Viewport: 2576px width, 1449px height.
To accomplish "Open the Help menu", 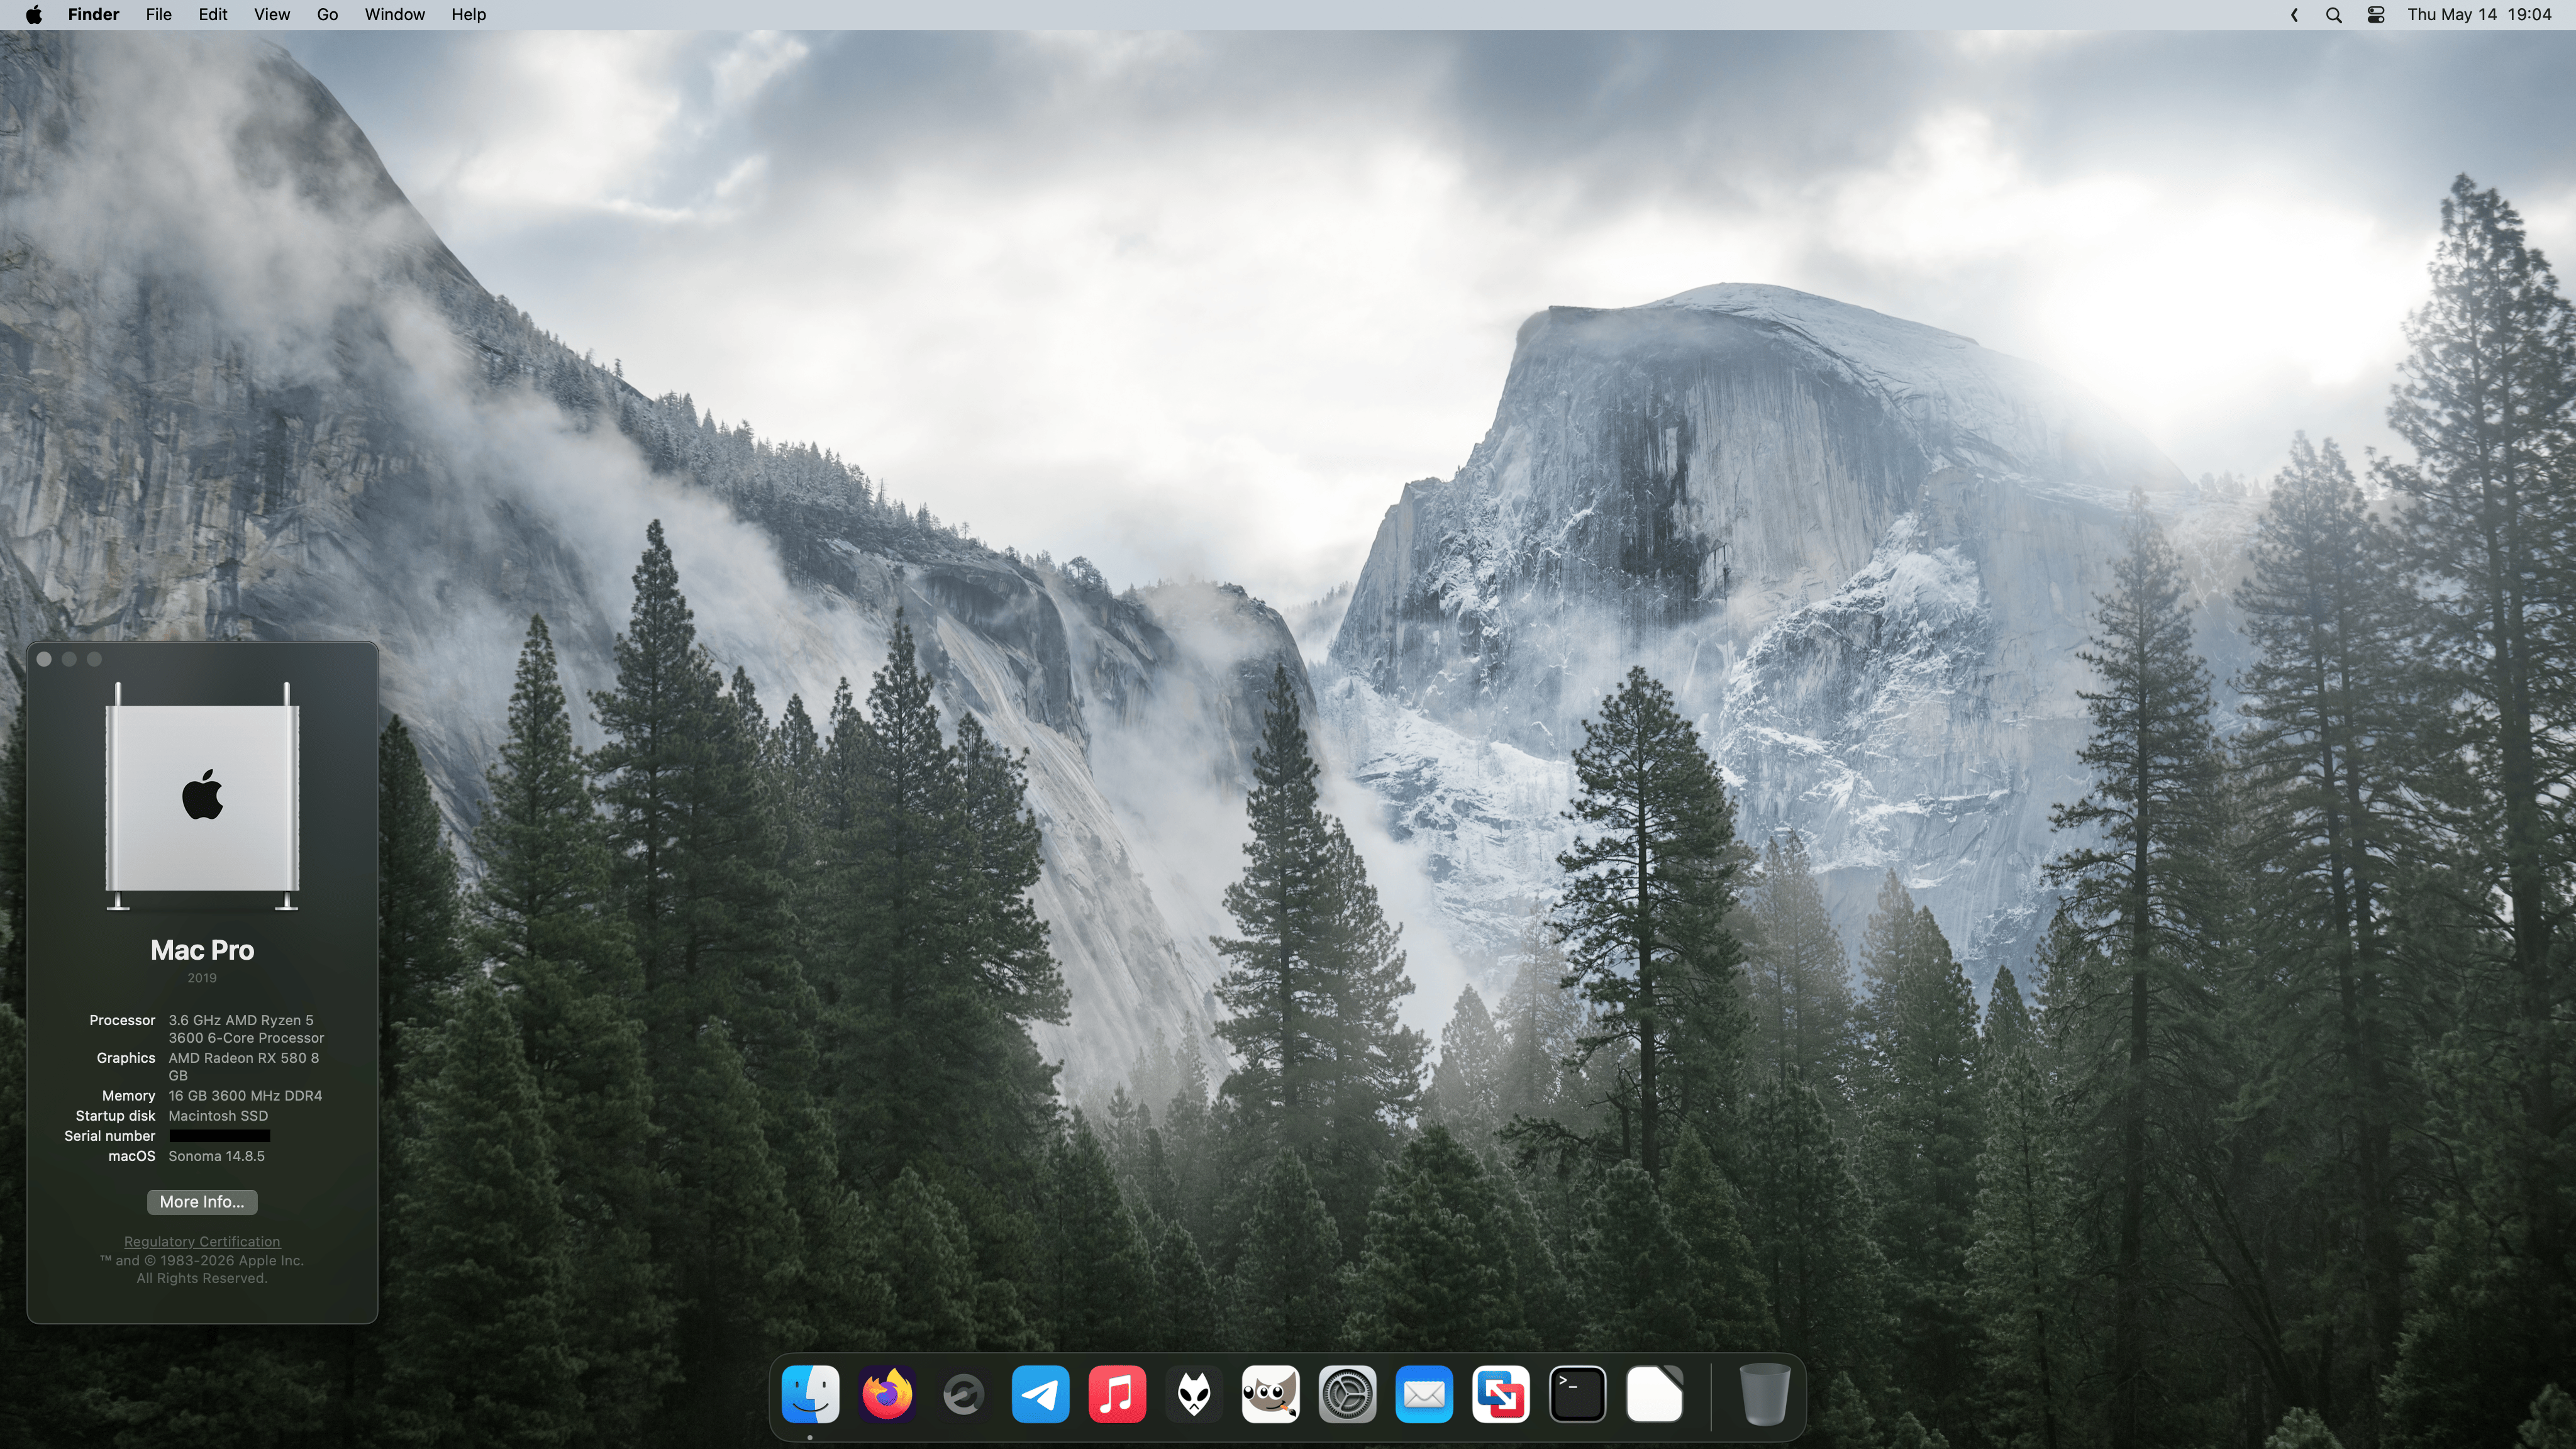I will [x=468, y=14].
